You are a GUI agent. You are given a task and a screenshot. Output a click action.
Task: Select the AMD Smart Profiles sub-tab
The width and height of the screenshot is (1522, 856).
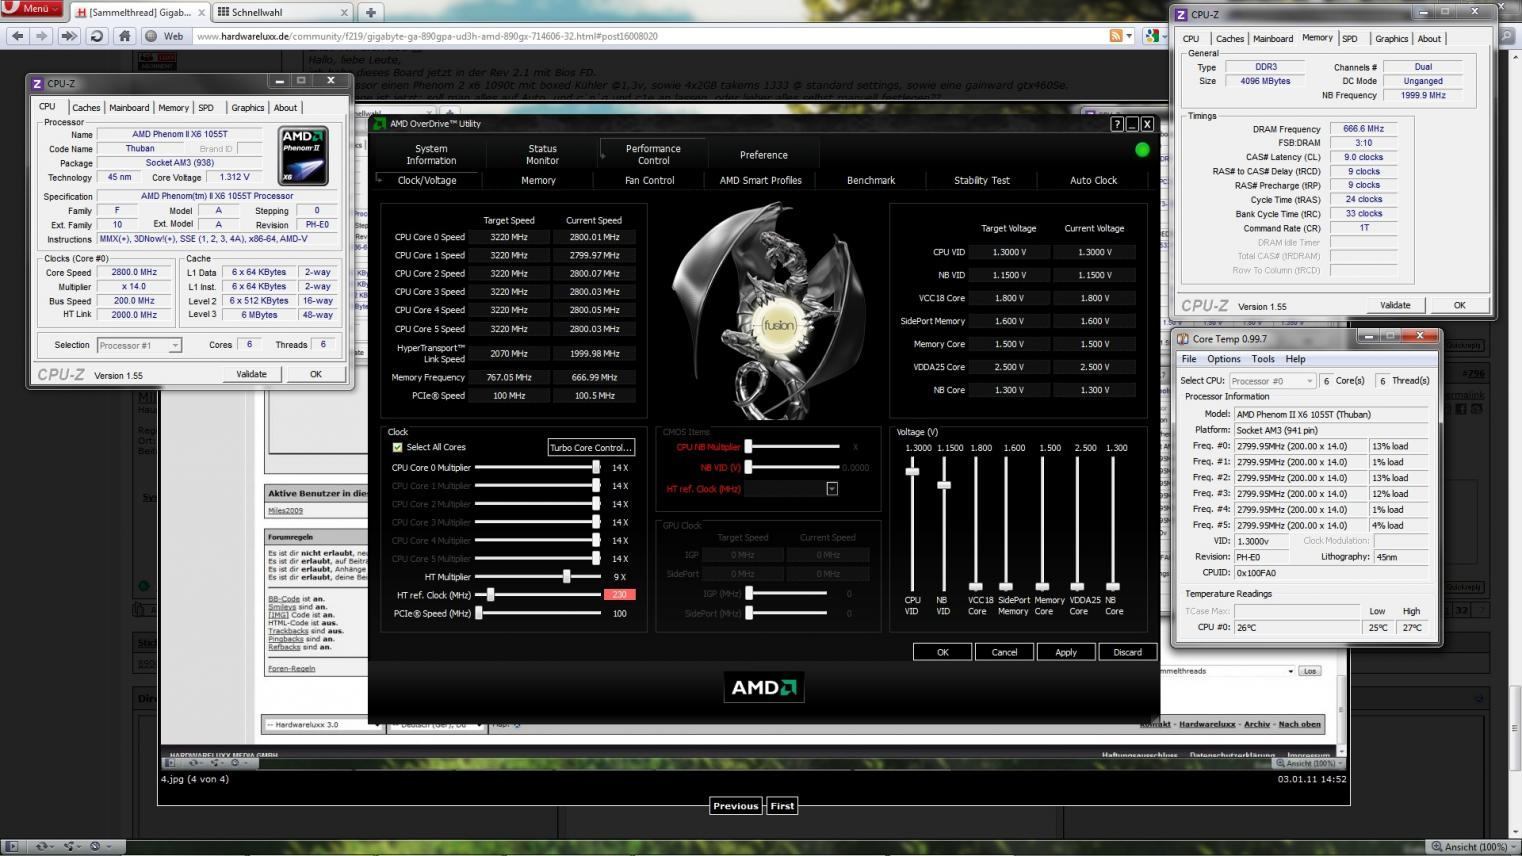pos(760,180)
